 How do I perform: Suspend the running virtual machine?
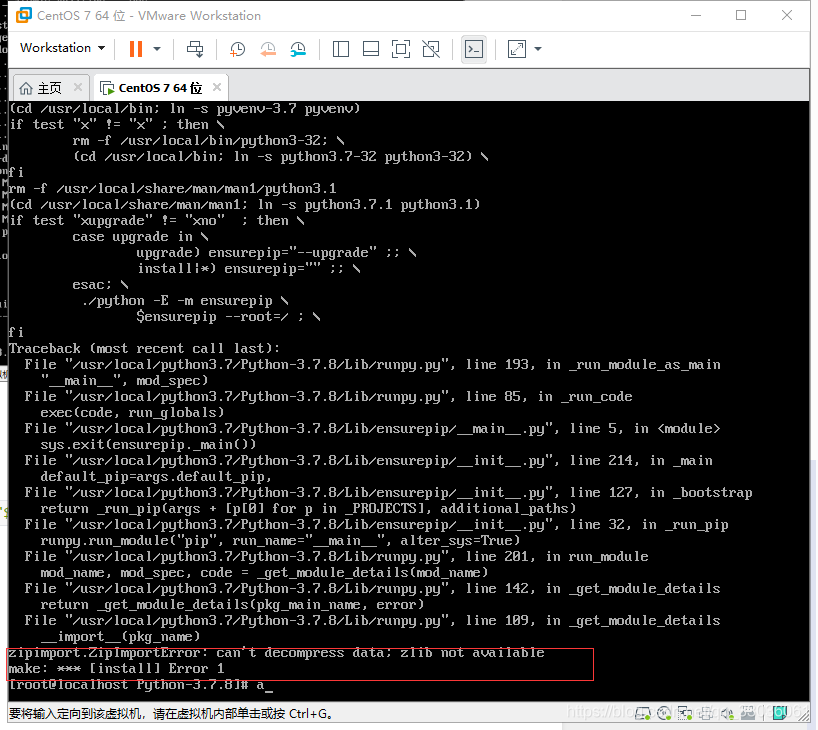tap(138, 48)
